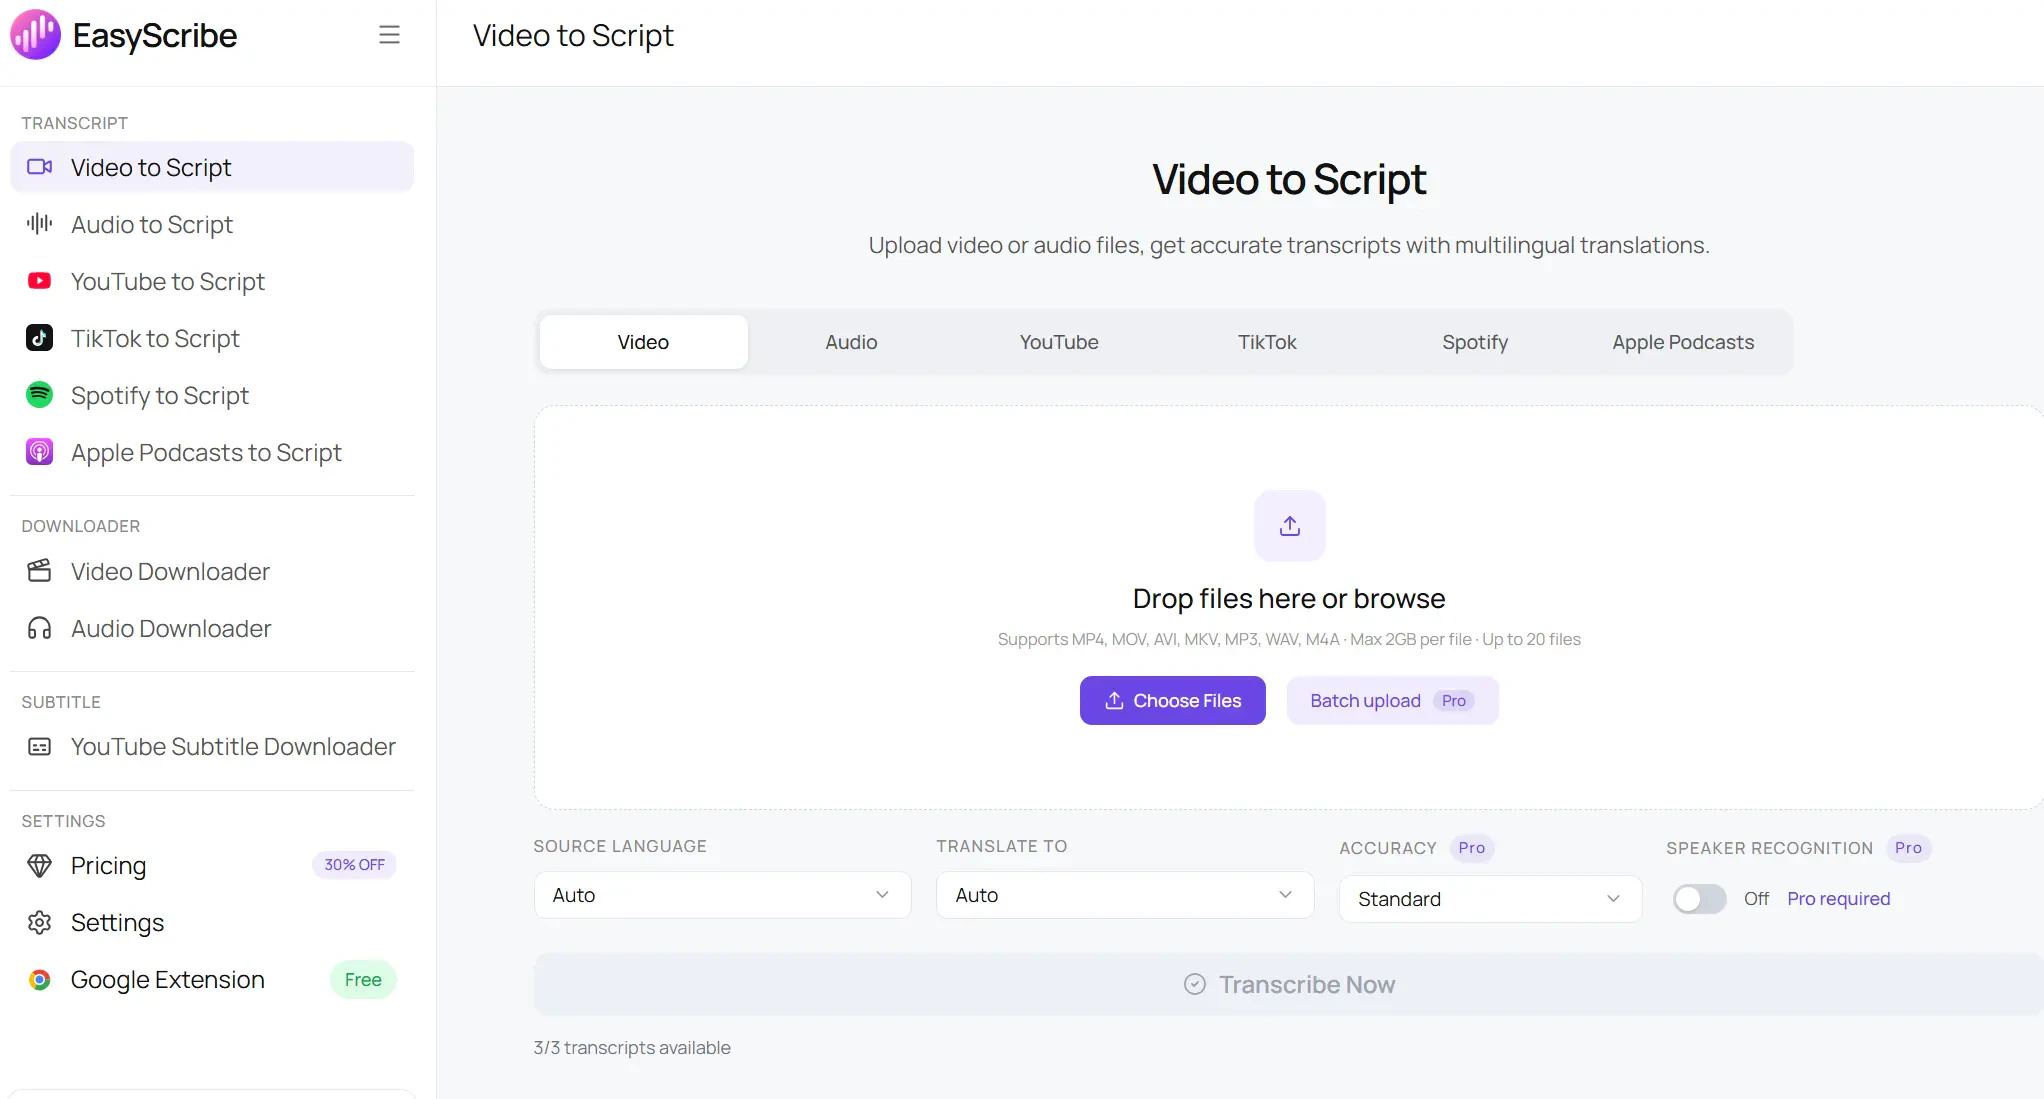This screenshot has width=2044, height=1099.
Task: Click the Choose Files button
Action: click(1173, 701)
